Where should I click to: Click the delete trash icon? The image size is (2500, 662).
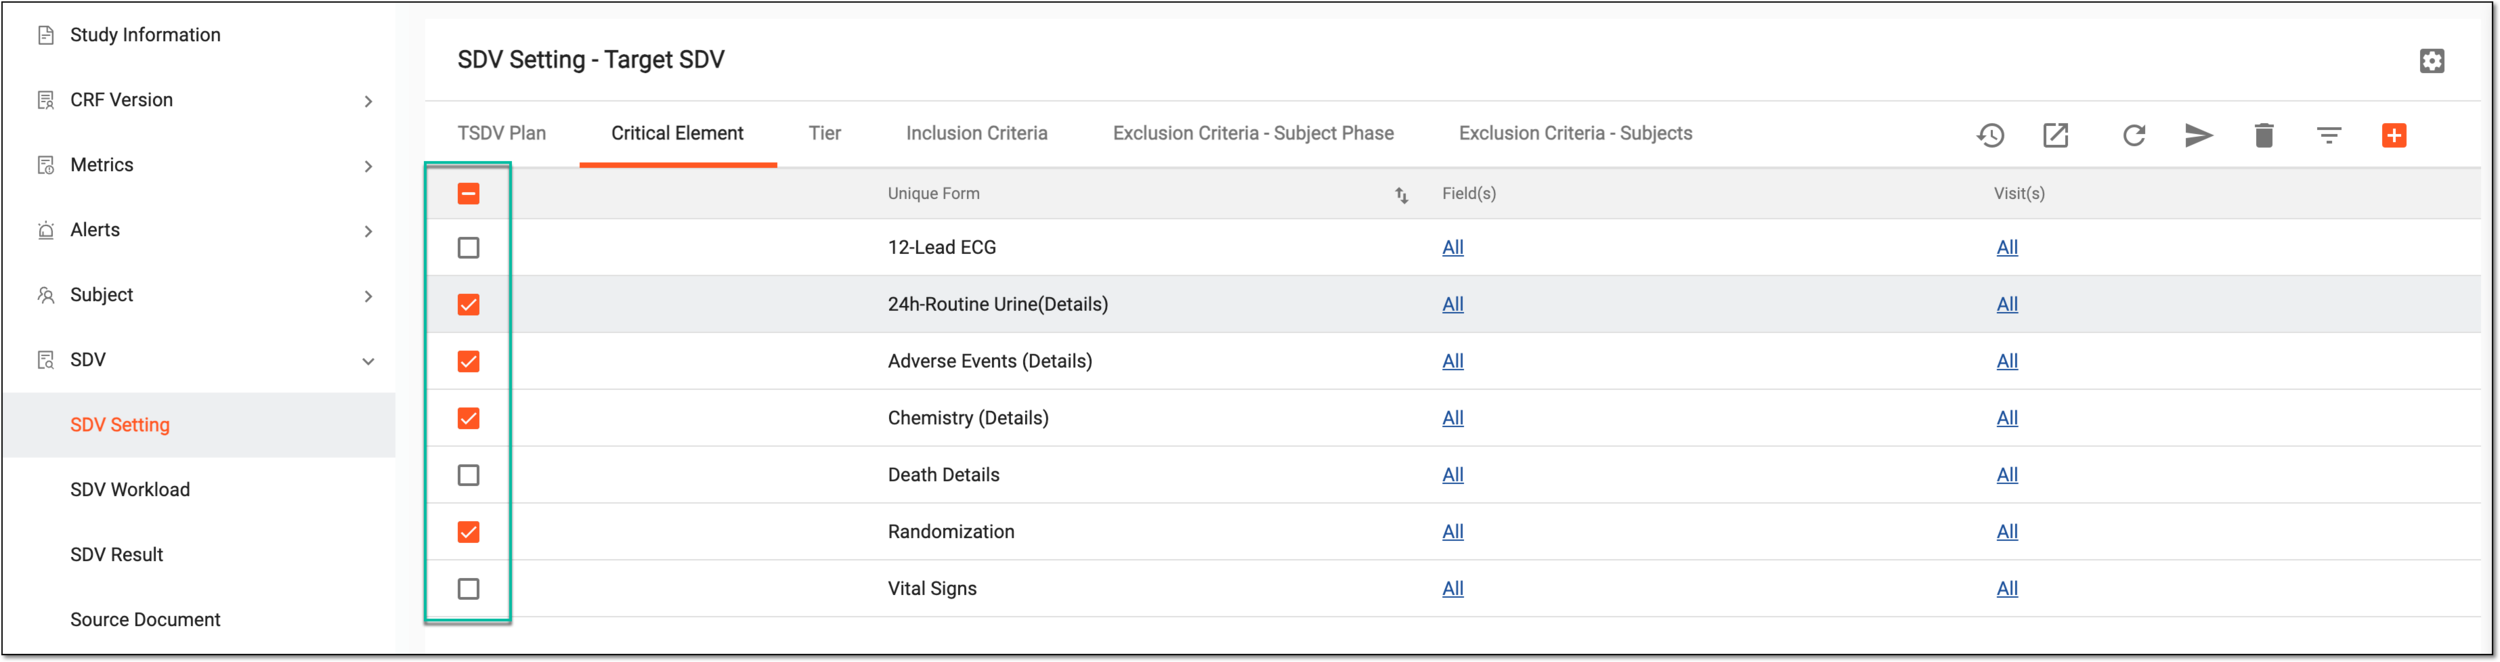pyautogui.click(x=2264, y=135)
